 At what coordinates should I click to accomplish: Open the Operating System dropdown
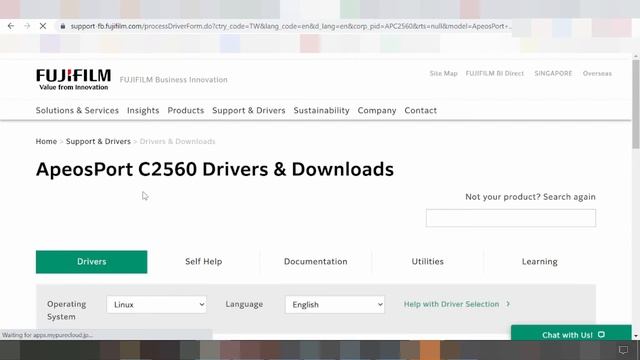click(156, 304)
